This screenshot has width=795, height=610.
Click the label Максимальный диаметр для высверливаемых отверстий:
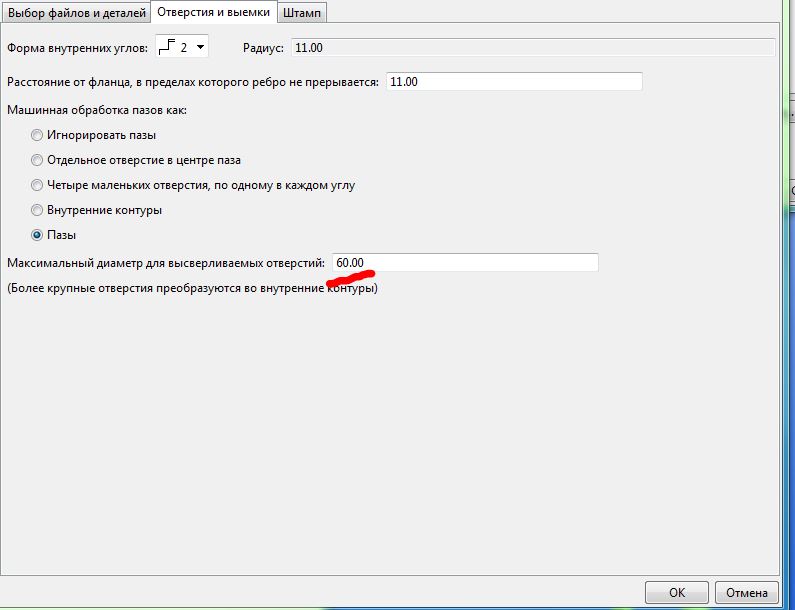166,263
